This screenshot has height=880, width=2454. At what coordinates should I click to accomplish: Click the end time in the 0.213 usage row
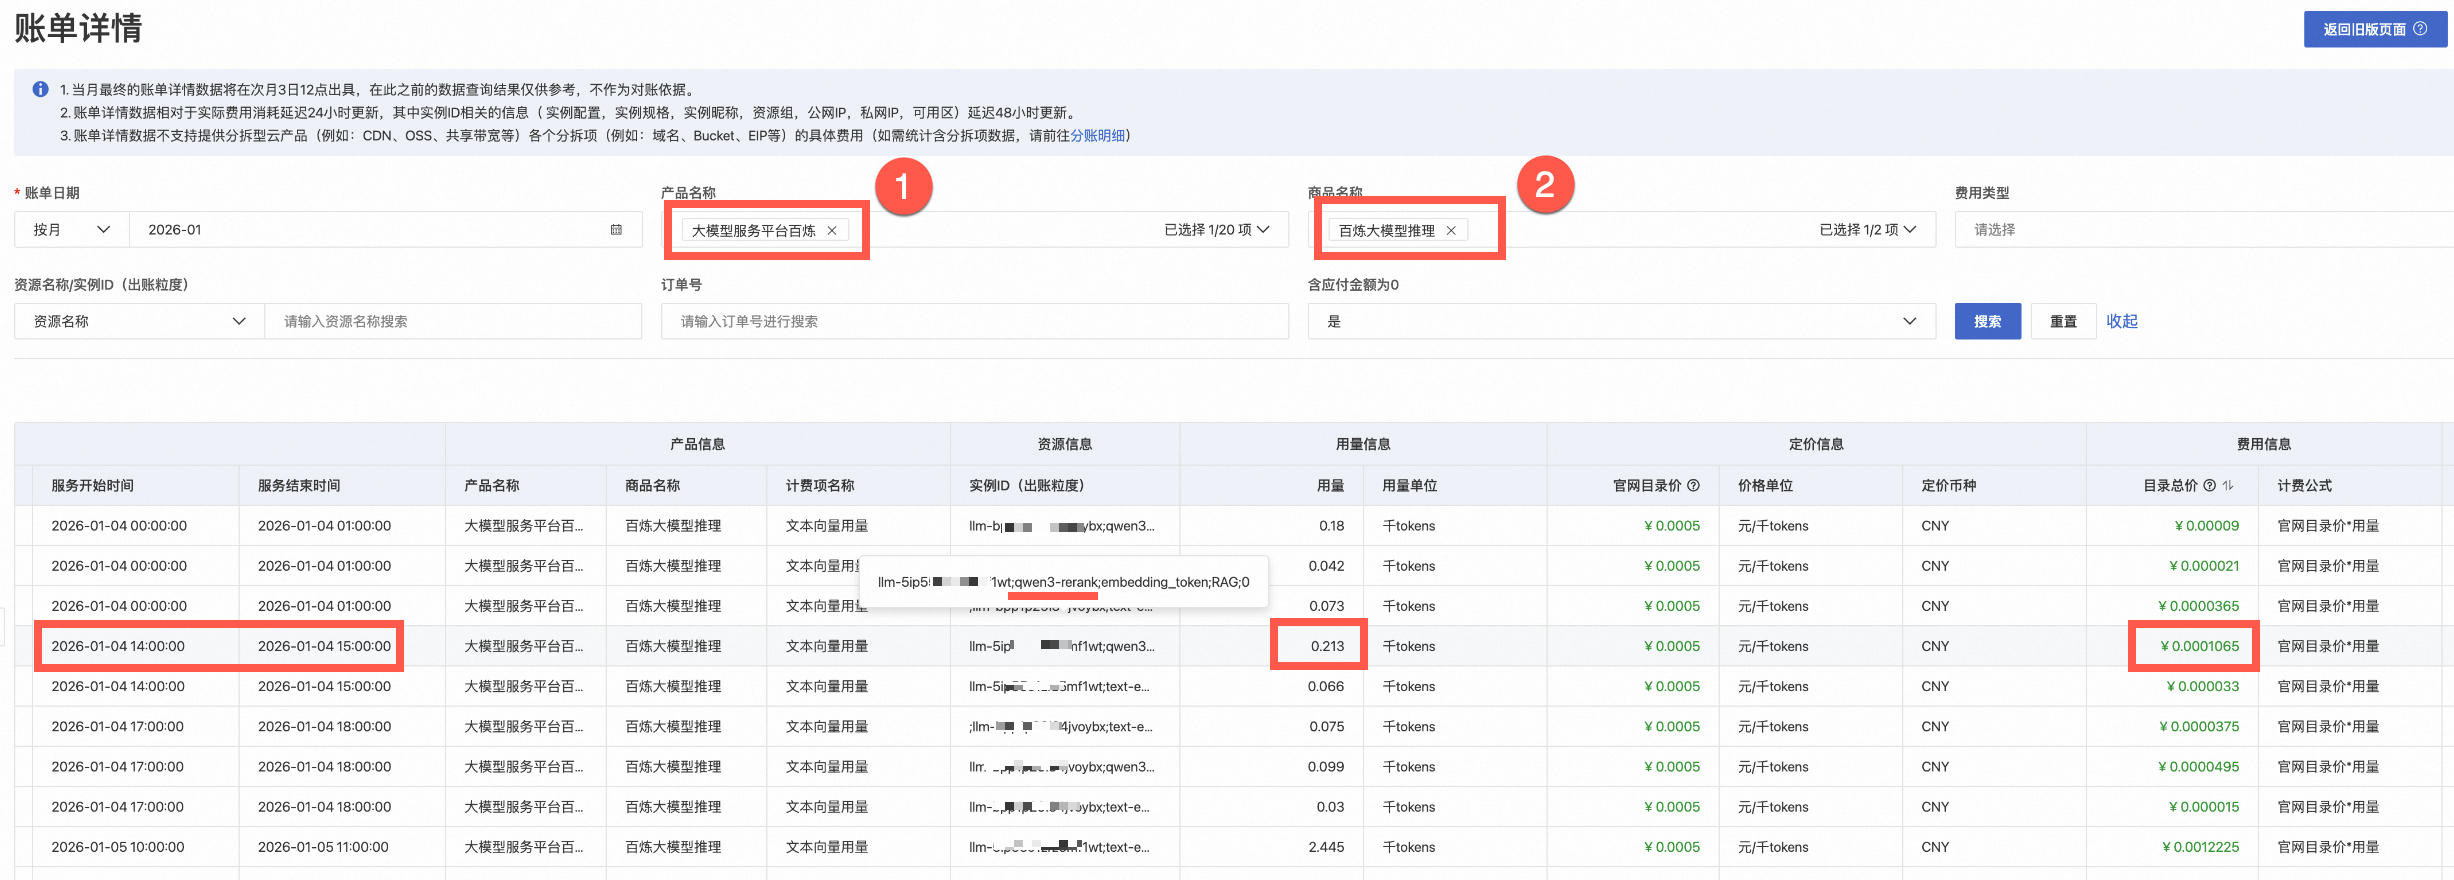click(324, 646)
